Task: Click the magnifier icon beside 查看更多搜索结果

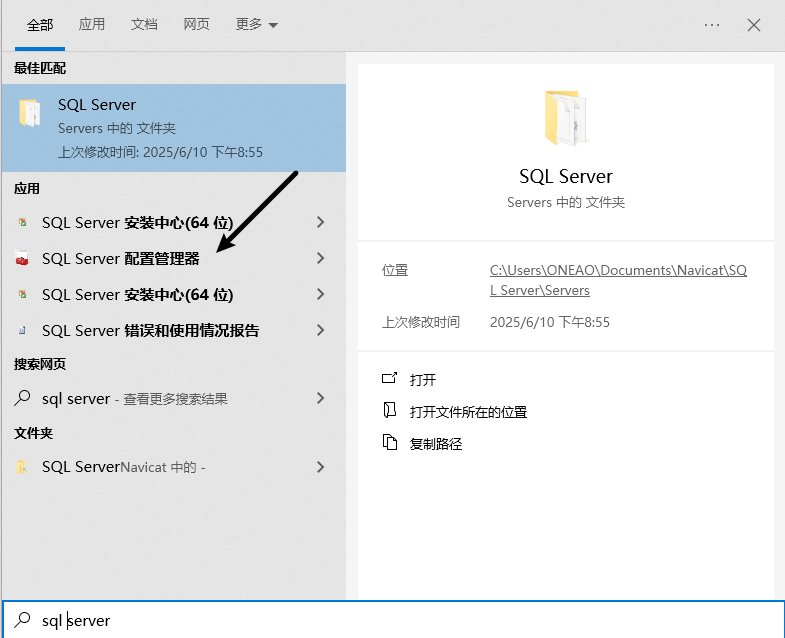Action: tap(22, 398)
